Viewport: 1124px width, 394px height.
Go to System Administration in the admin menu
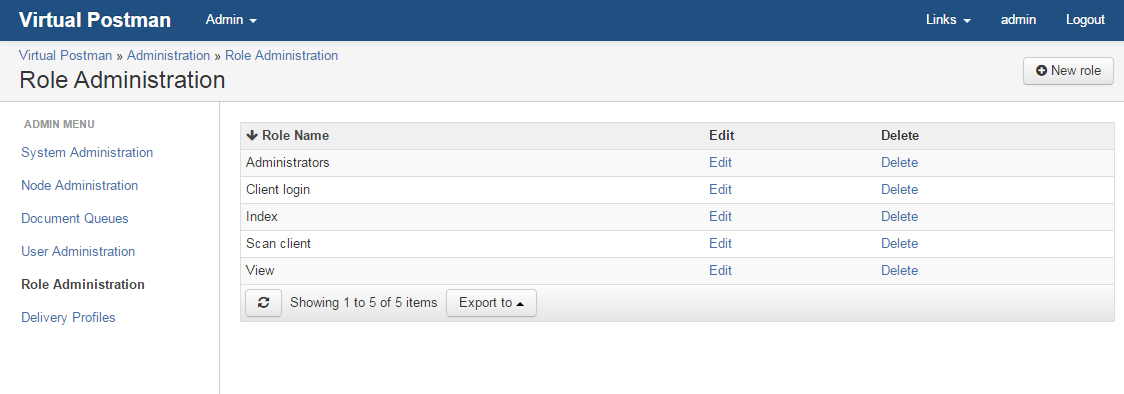click(x=87, y=153)
